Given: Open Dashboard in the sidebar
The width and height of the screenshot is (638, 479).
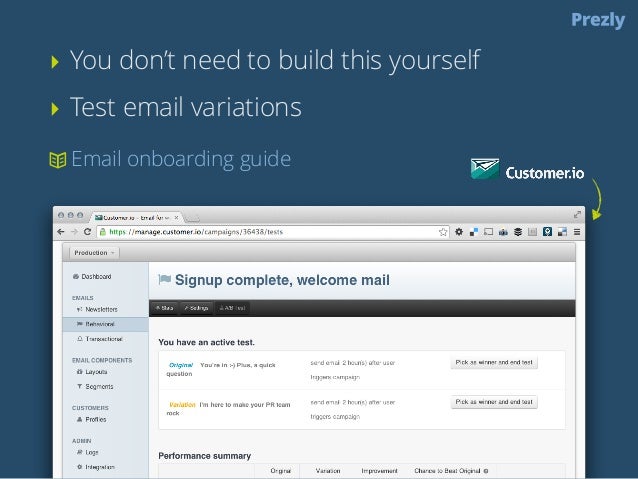Looking at the screenshot, I should tap(92, 276).
